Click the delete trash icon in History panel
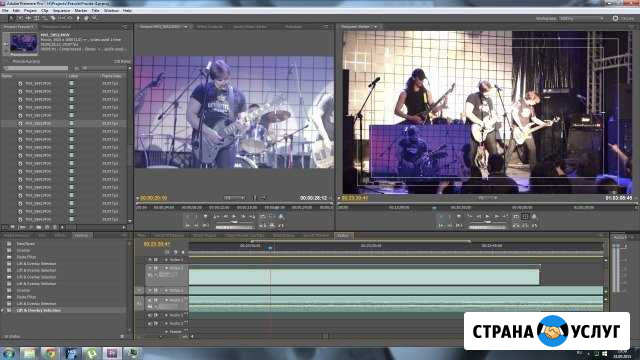This screenshot has height=360, width=640. [122, 336]
